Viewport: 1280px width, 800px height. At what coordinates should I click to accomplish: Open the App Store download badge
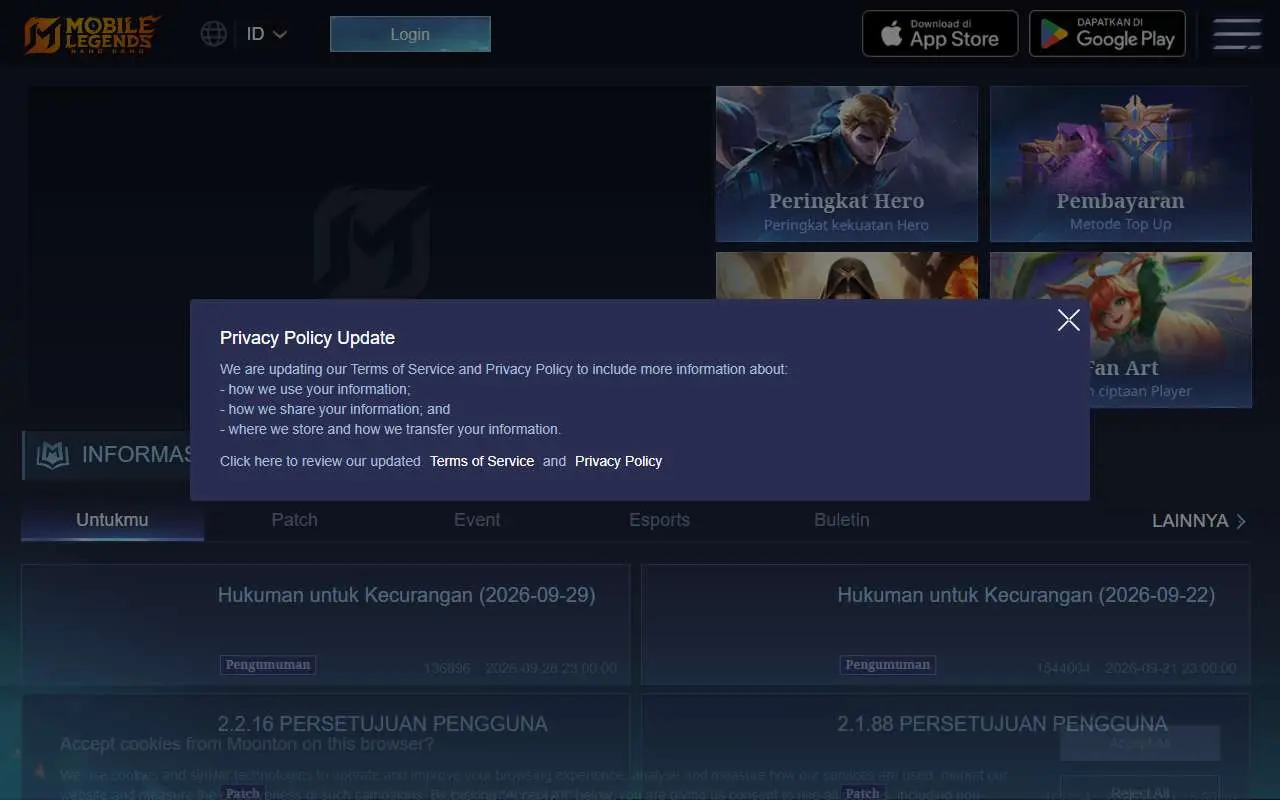point(940,34)
